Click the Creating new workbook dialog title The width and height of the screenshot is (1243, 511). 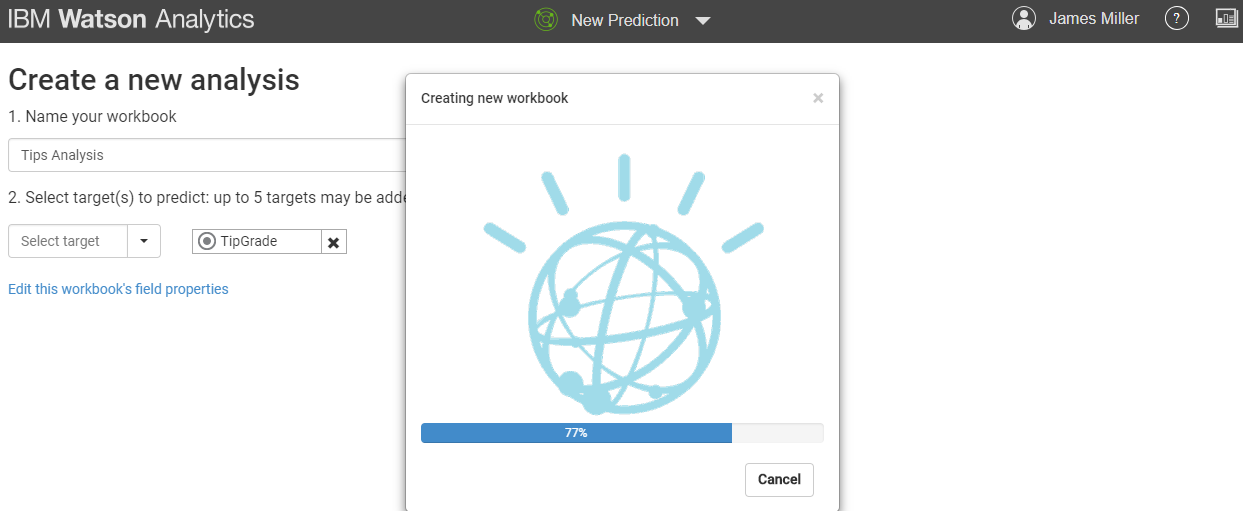click(x=494, y=98)
